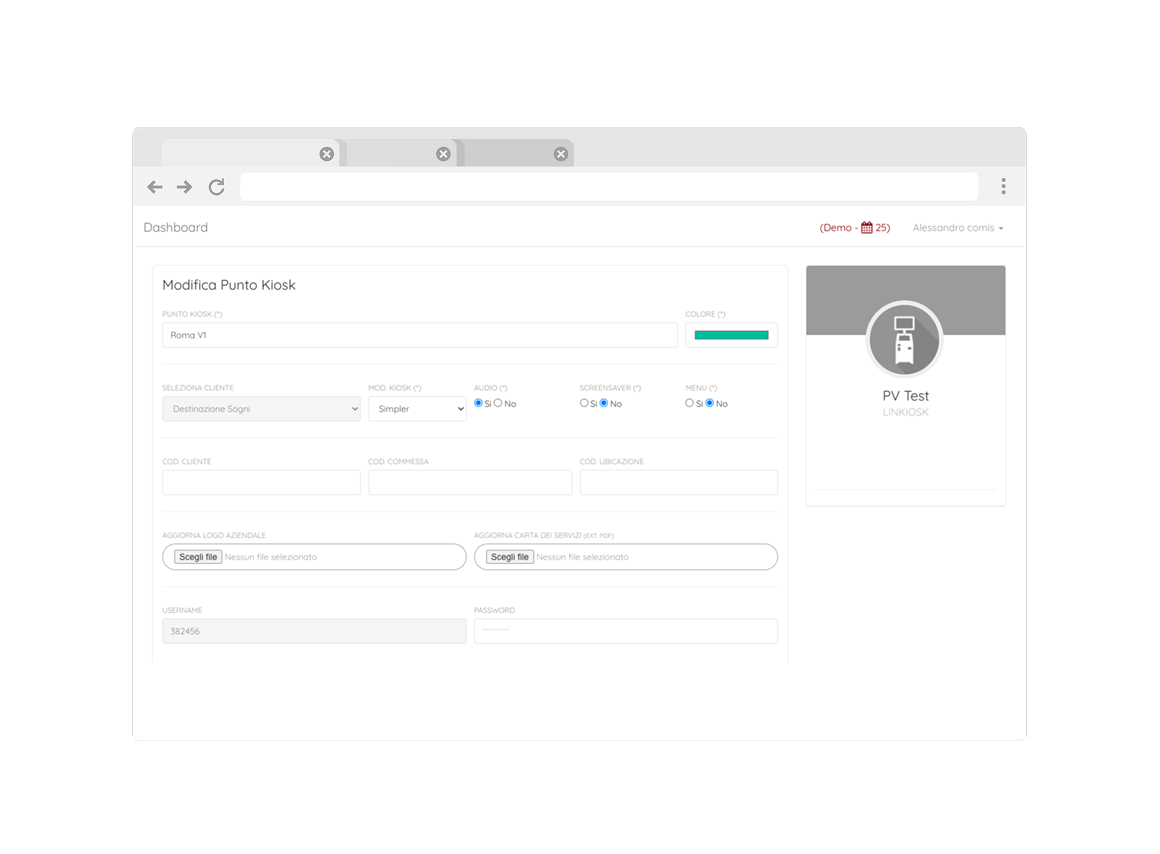Click the calendar icon in the Demo notice

[866, 228]
